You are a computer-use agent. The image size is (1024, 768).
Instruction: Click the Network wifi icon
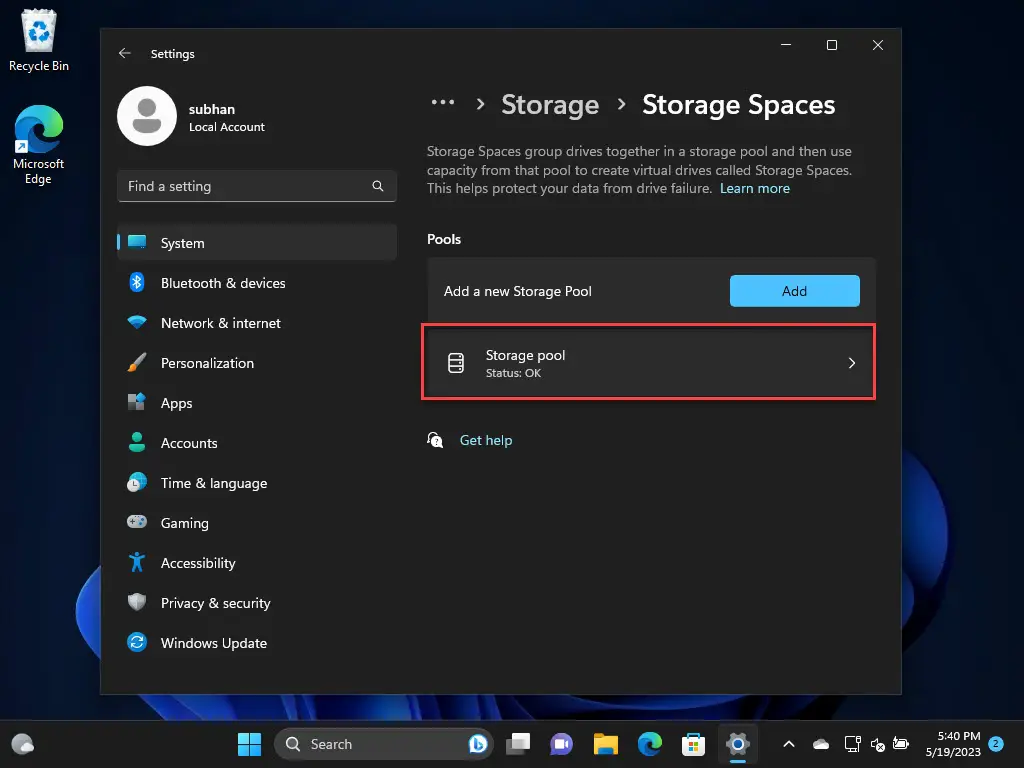pyautogui.click(x=136, y=323)
